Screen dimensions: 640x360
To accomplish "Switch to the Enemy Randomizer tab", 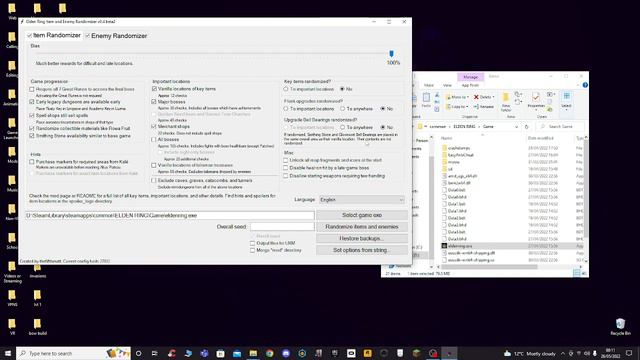I will click(x=116, y=36).
